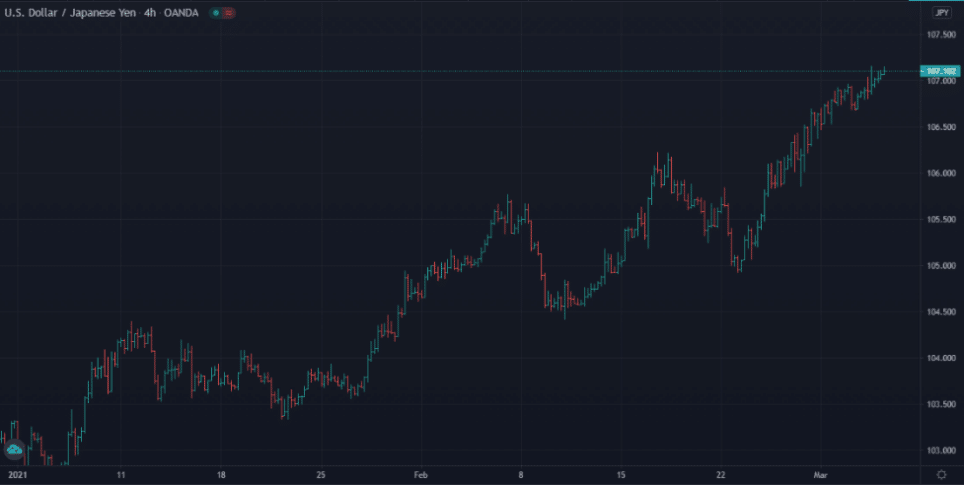
Task: Click the 107.500 price axis label
Action: (939, 35)
